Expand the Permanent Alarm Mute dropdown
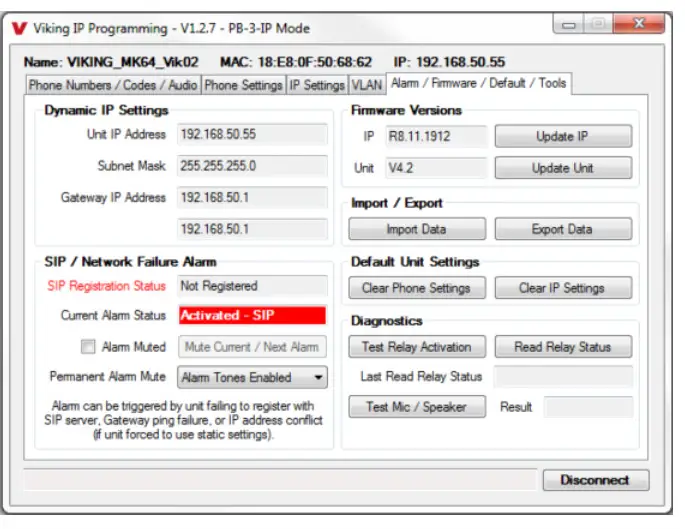The width and height of the screenshot is (685, 529). tap(252, 377)
